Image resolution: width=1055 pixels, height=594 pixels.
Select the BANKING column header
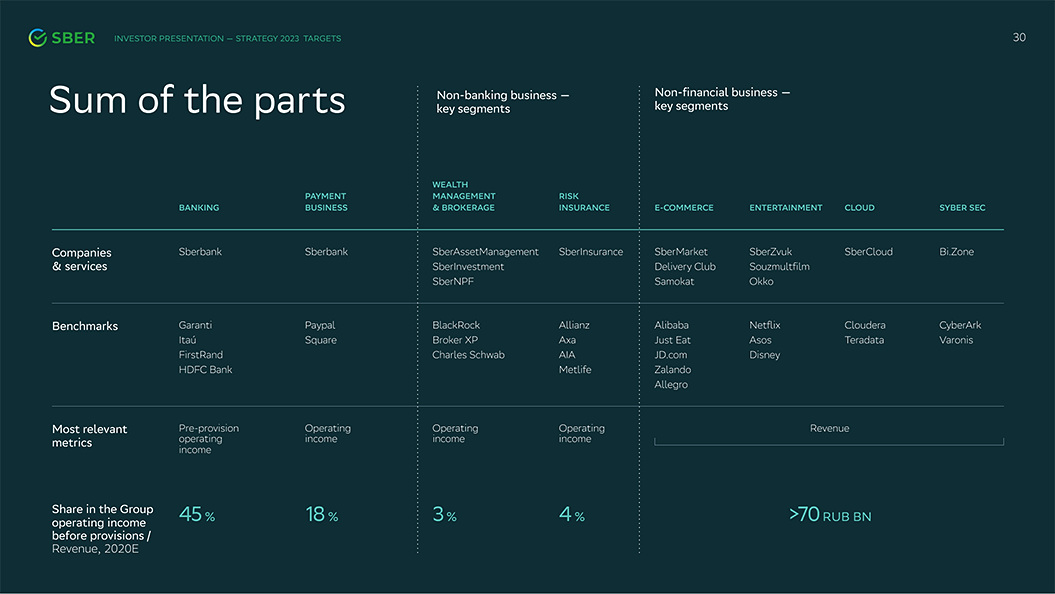click(x=198, y=208)
